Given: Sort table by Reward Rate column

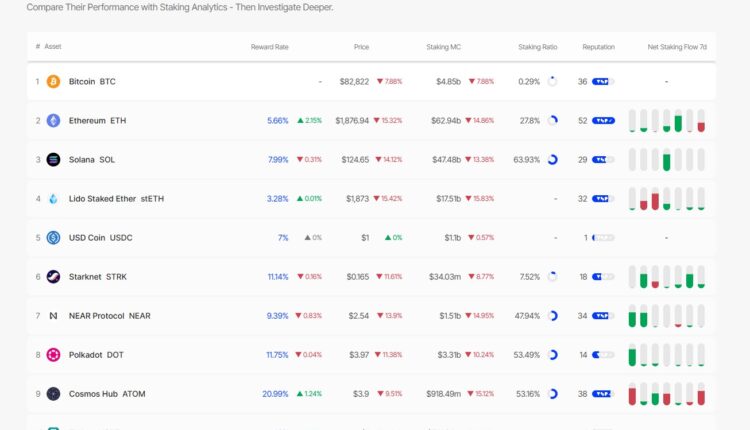Looking at the screenshot, I should [269, 47].
